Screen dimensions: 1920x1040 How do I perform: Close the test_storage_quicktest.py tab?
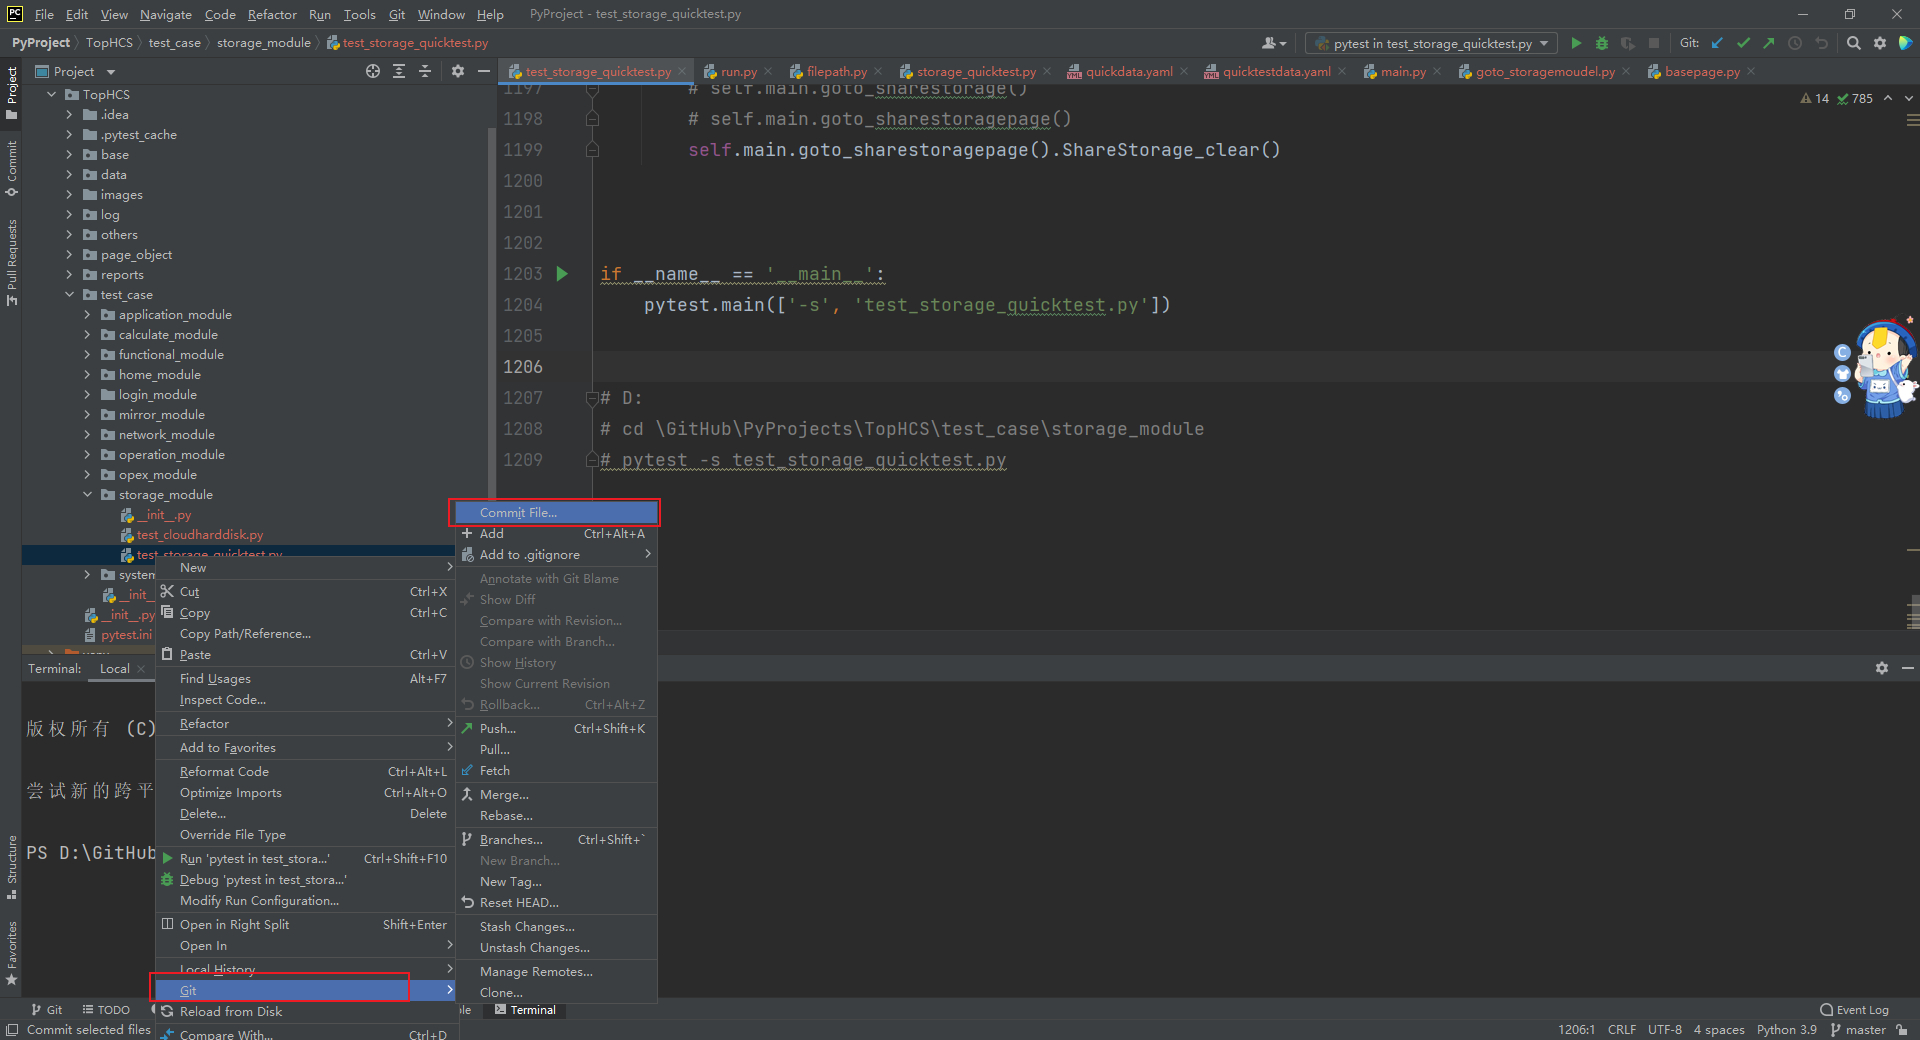point(682,72)
